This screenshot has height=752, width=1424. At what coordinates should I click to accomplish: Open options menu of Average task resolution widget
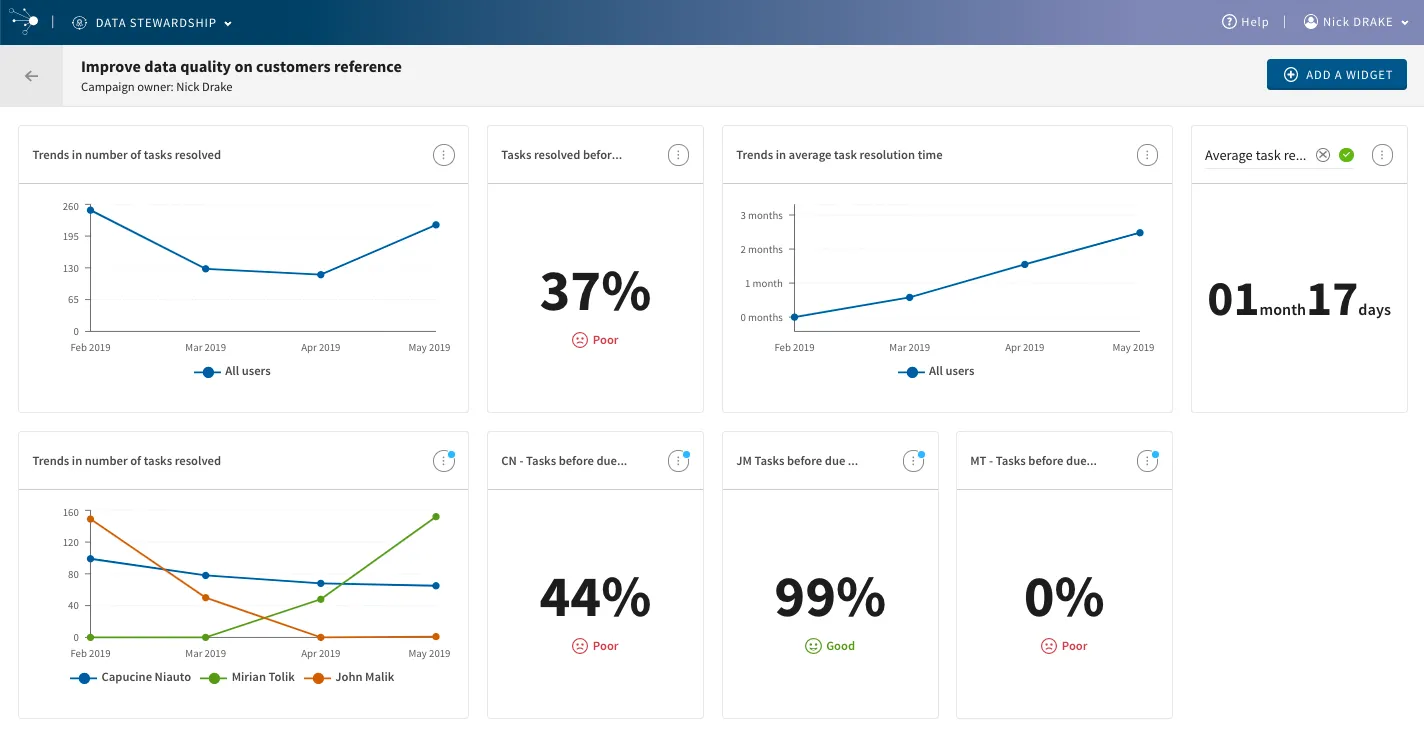[x=1382, y=155]
